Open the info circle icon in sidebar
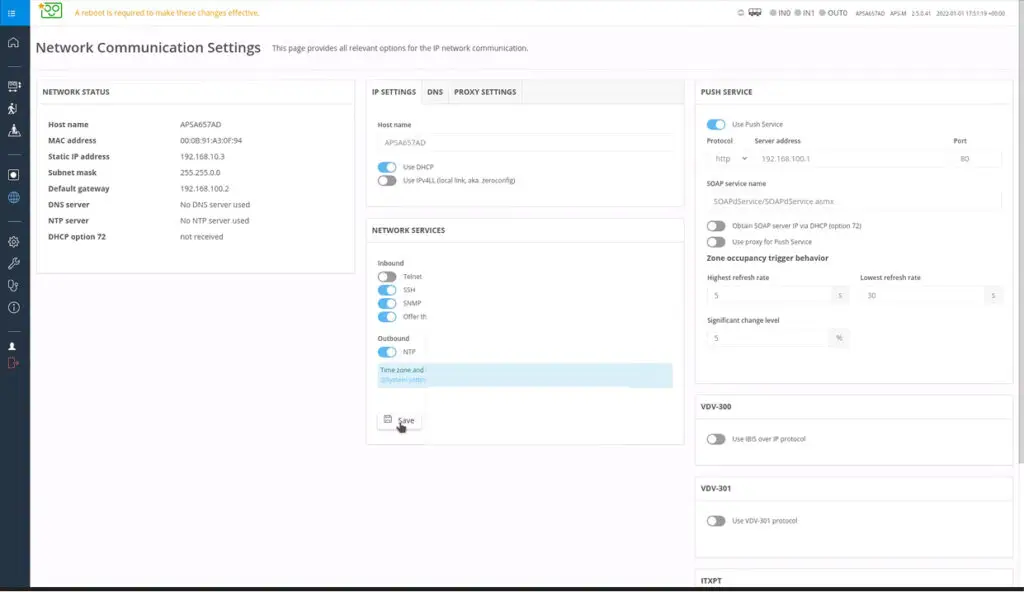This screenshot has height=592, width=1024. pos(13,308)
